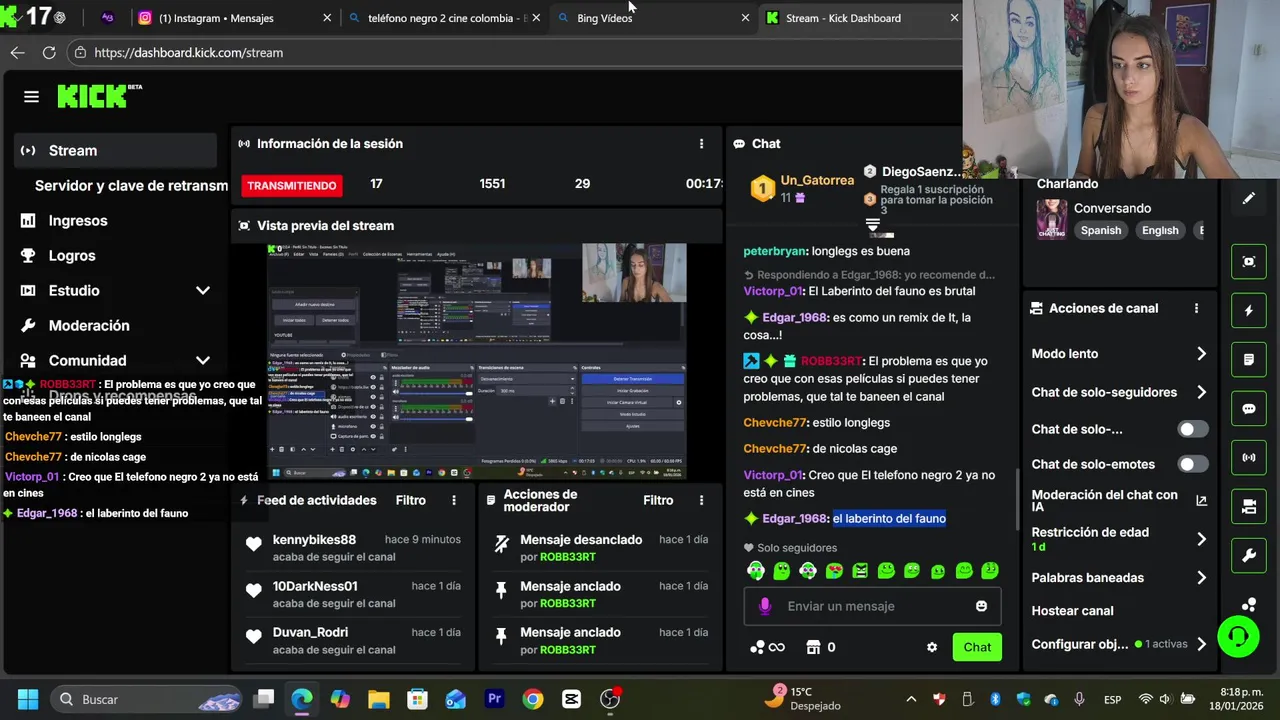Open chat settings gear icon

(x=932, y=647)
